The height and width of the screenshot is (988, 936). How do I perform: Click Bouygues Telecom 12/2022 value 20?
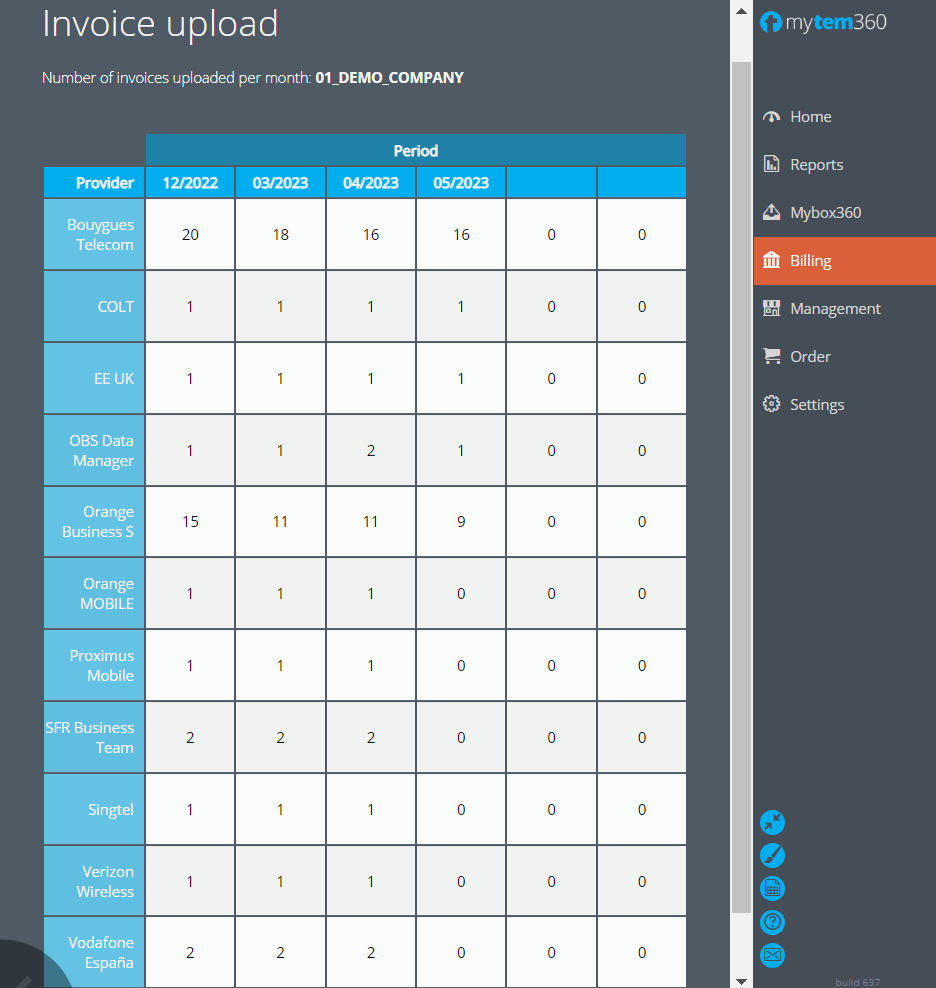click(x=190, y=234)
